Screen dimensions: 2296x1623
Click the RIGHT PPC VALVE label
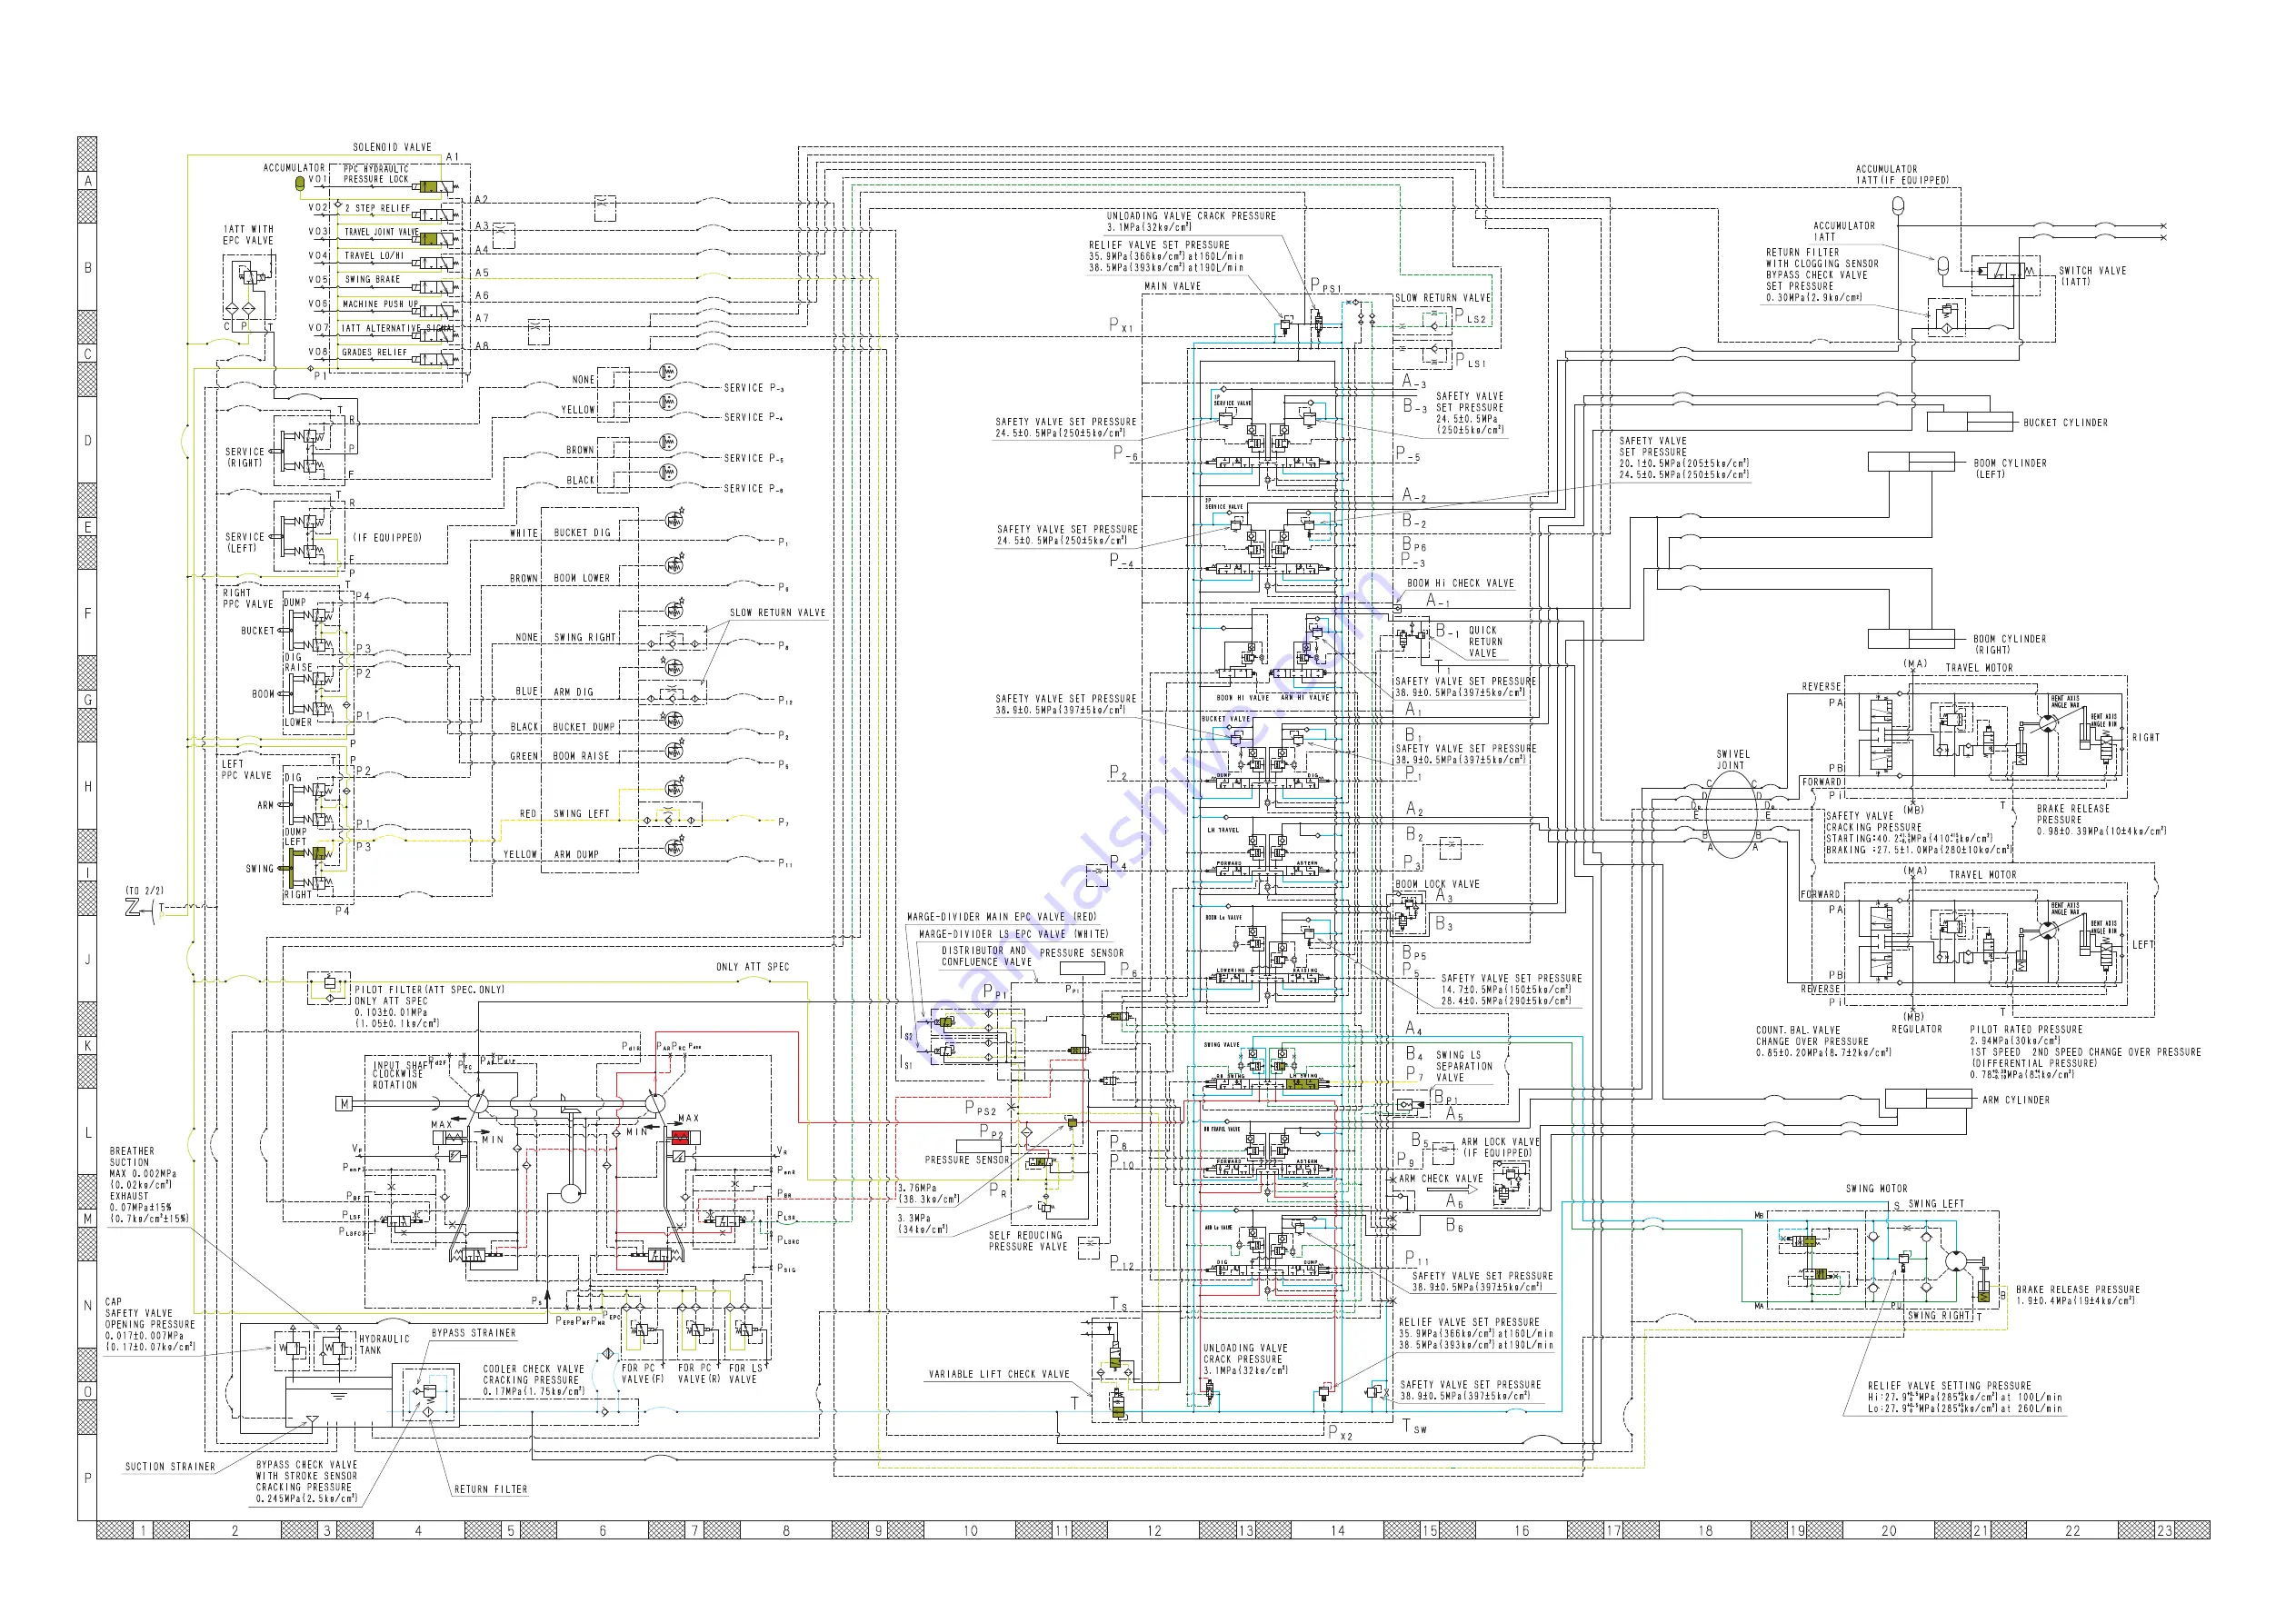click(248, 599)
